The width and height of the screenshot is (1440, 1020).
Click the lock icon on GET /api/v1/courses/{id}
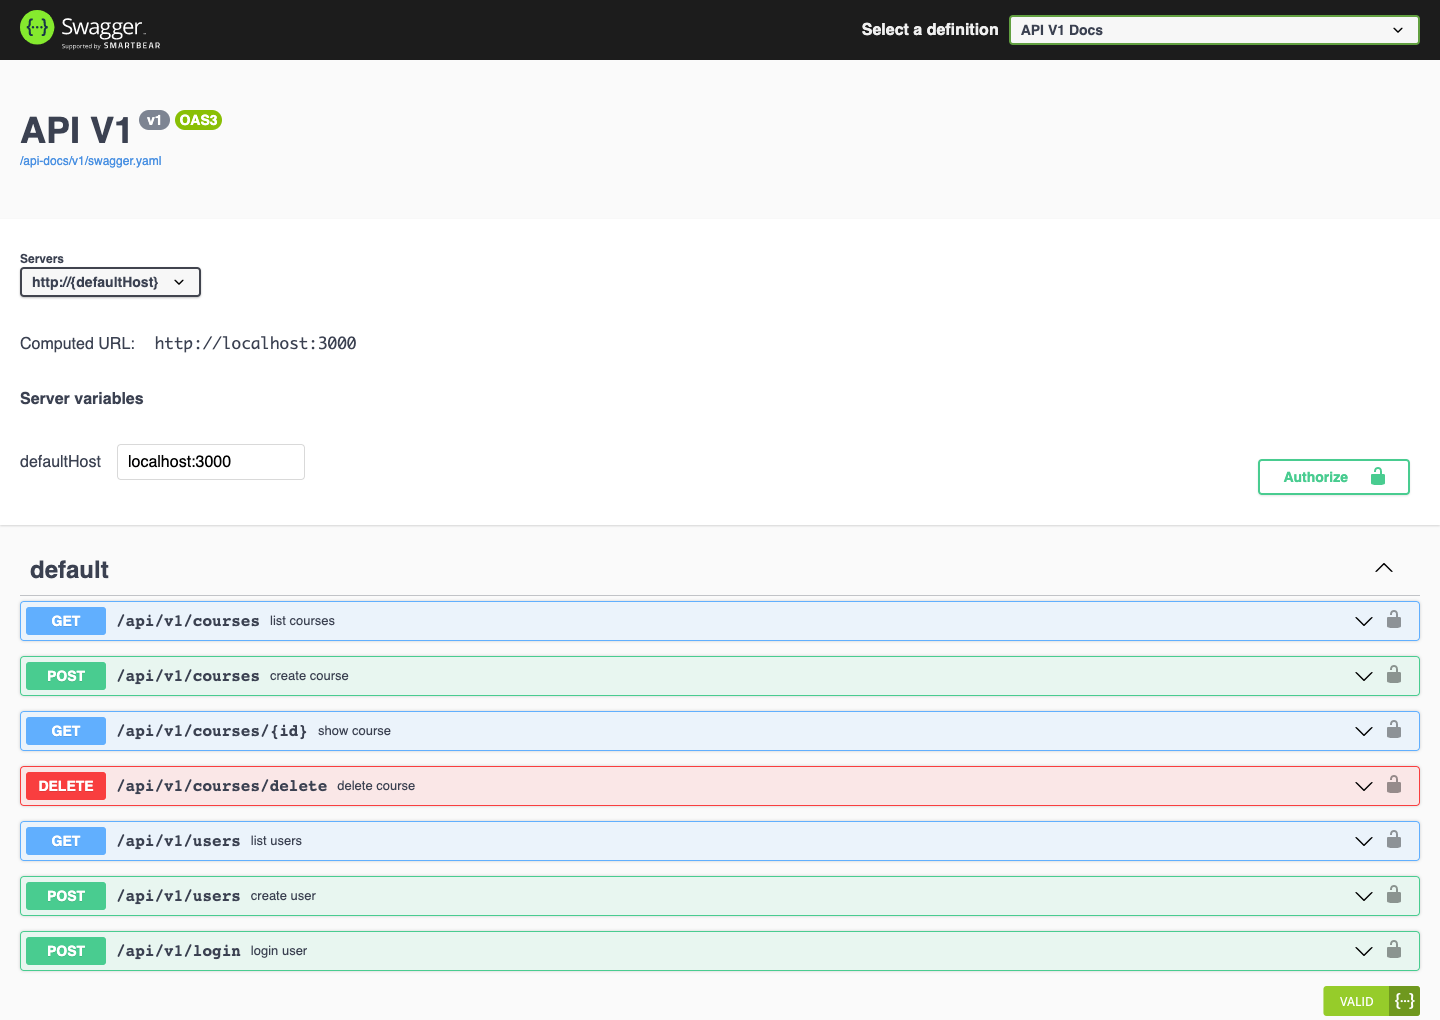[x=1394, y=730]
